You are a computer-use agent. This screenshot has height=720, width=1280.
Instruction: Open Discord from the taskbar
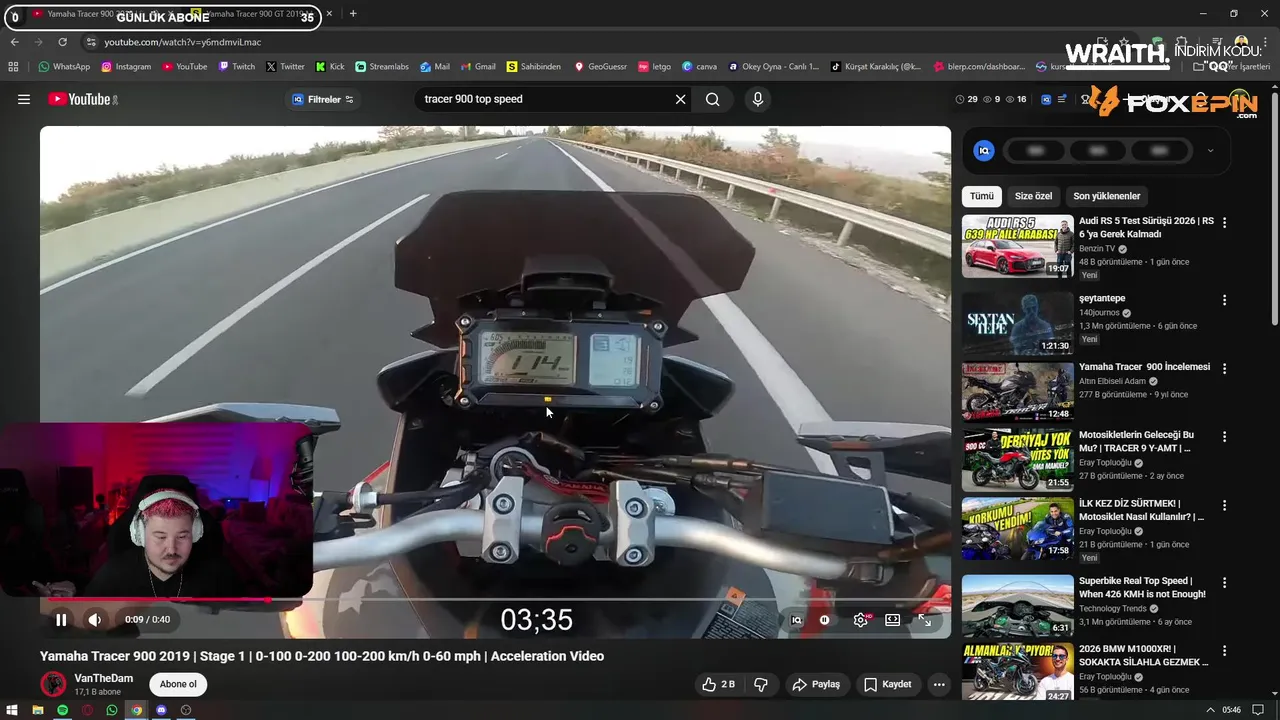click(x=161, y=710)
